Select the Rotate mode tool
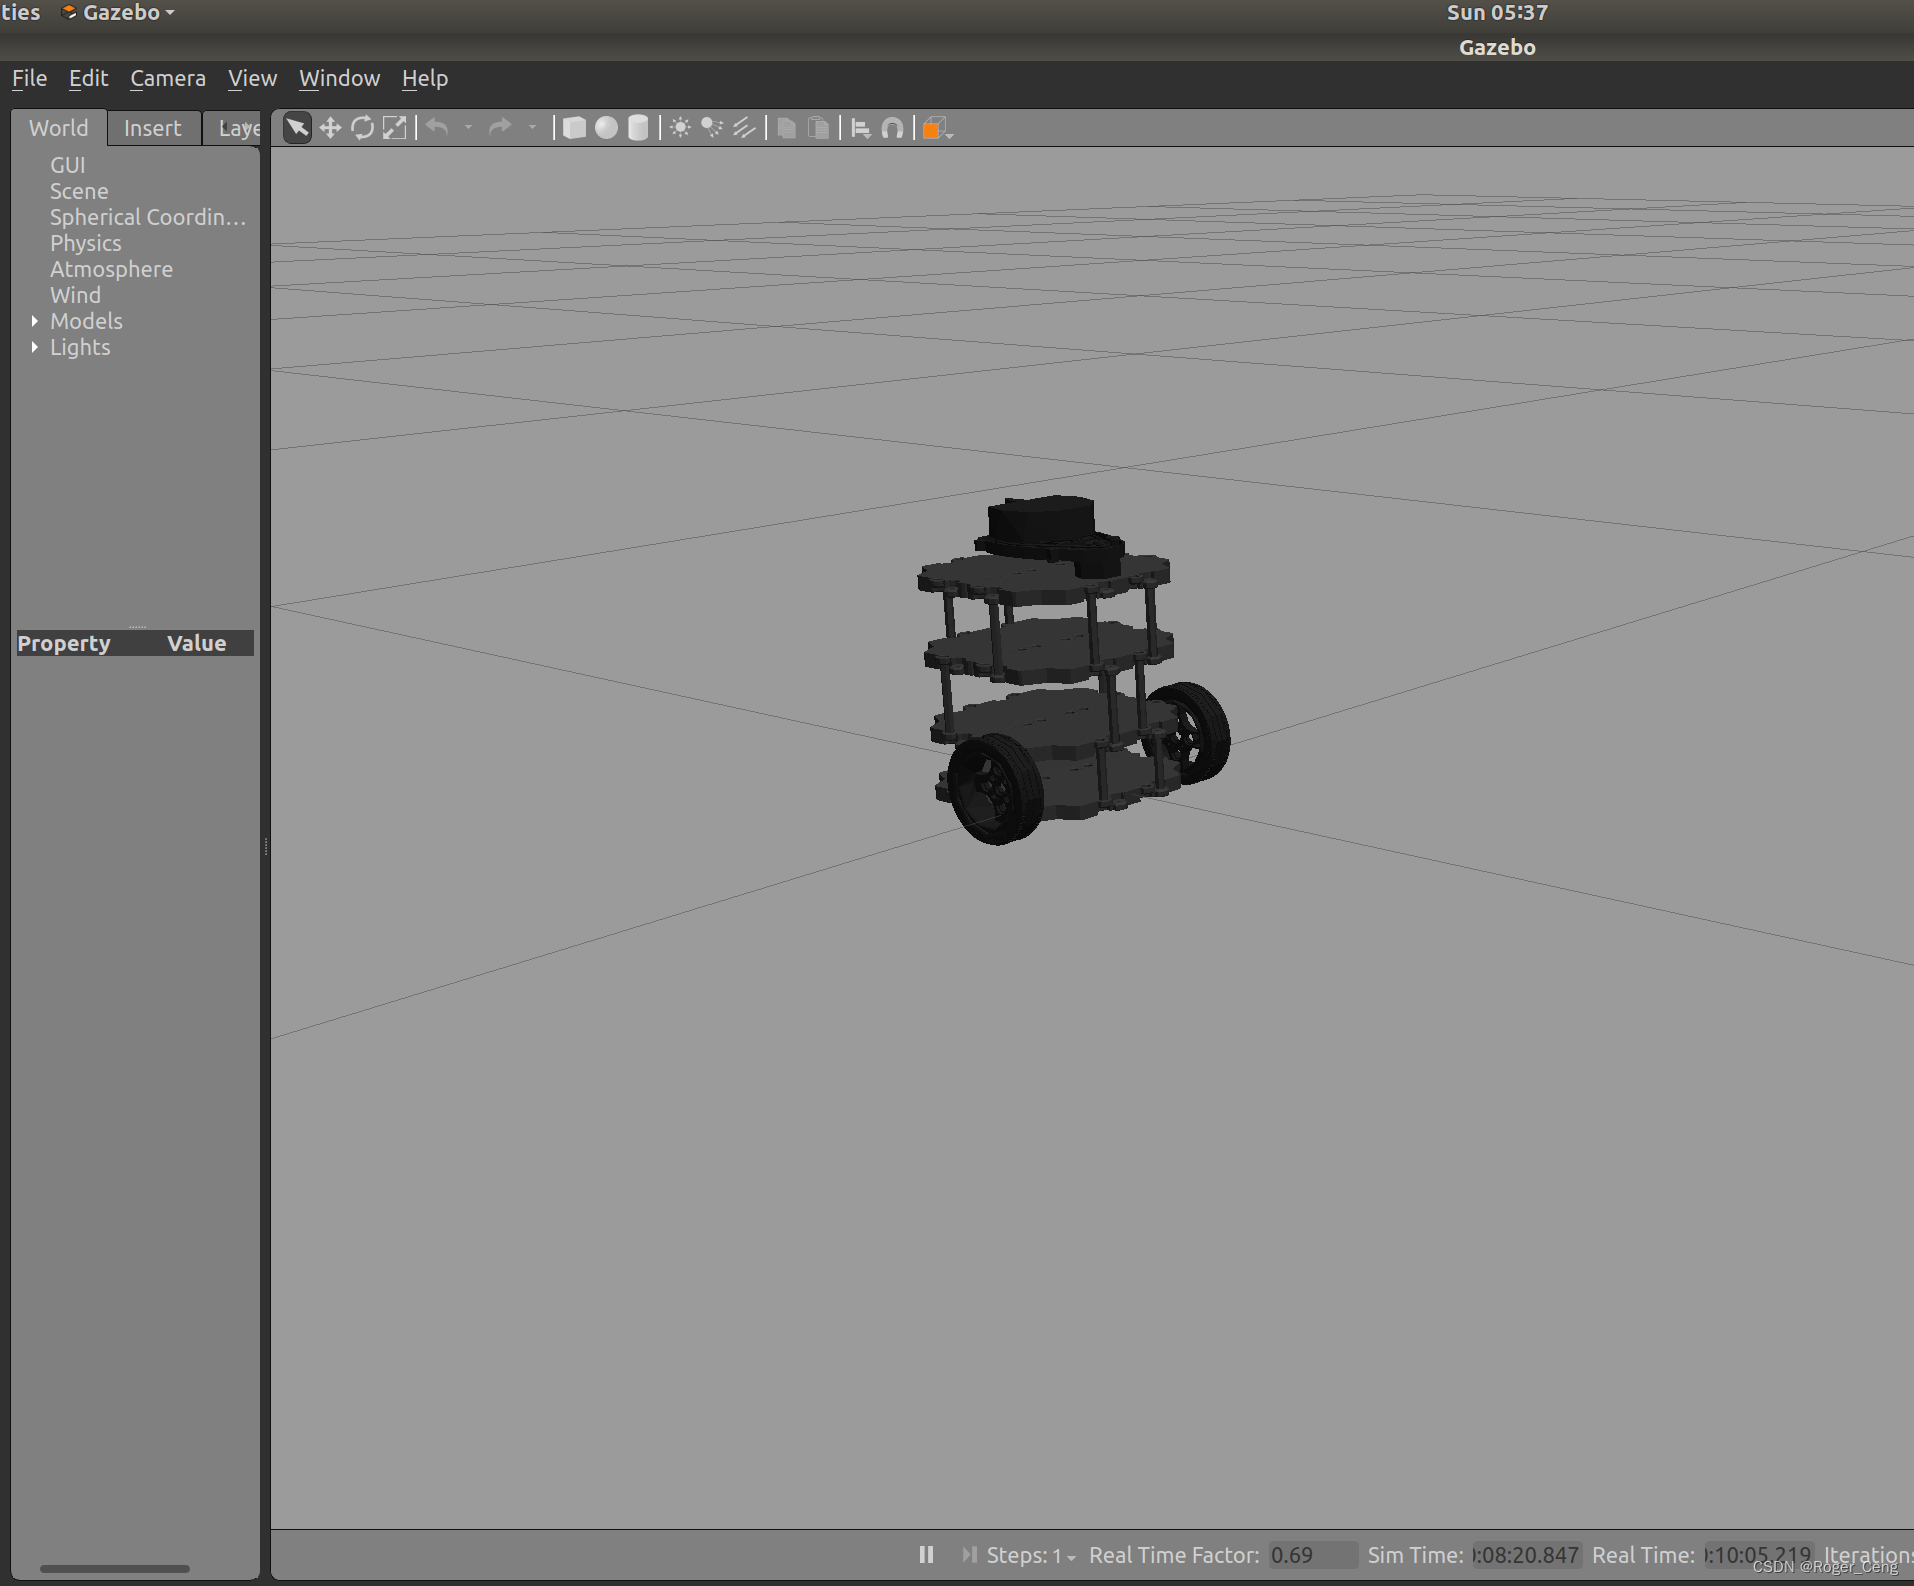 point(362,128)
